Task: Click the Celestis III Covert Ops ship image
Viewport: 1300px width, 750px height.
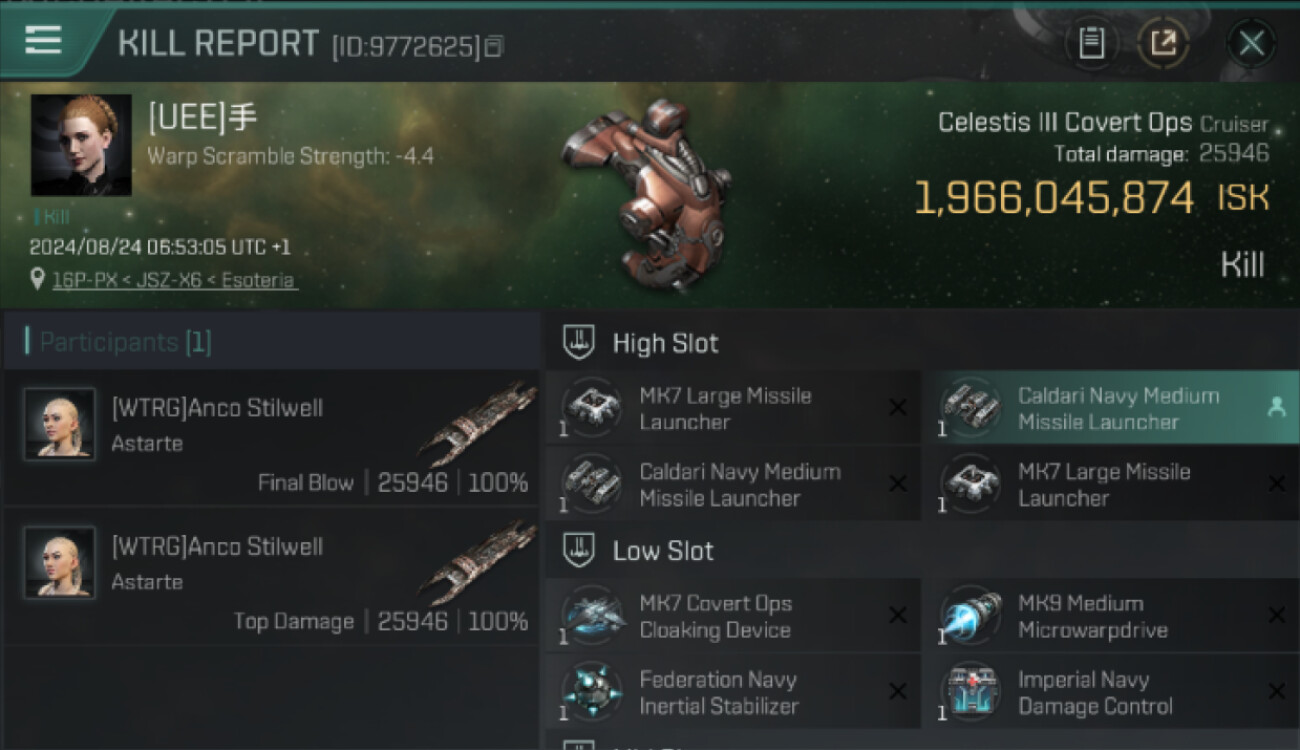Action: [647, 192]
